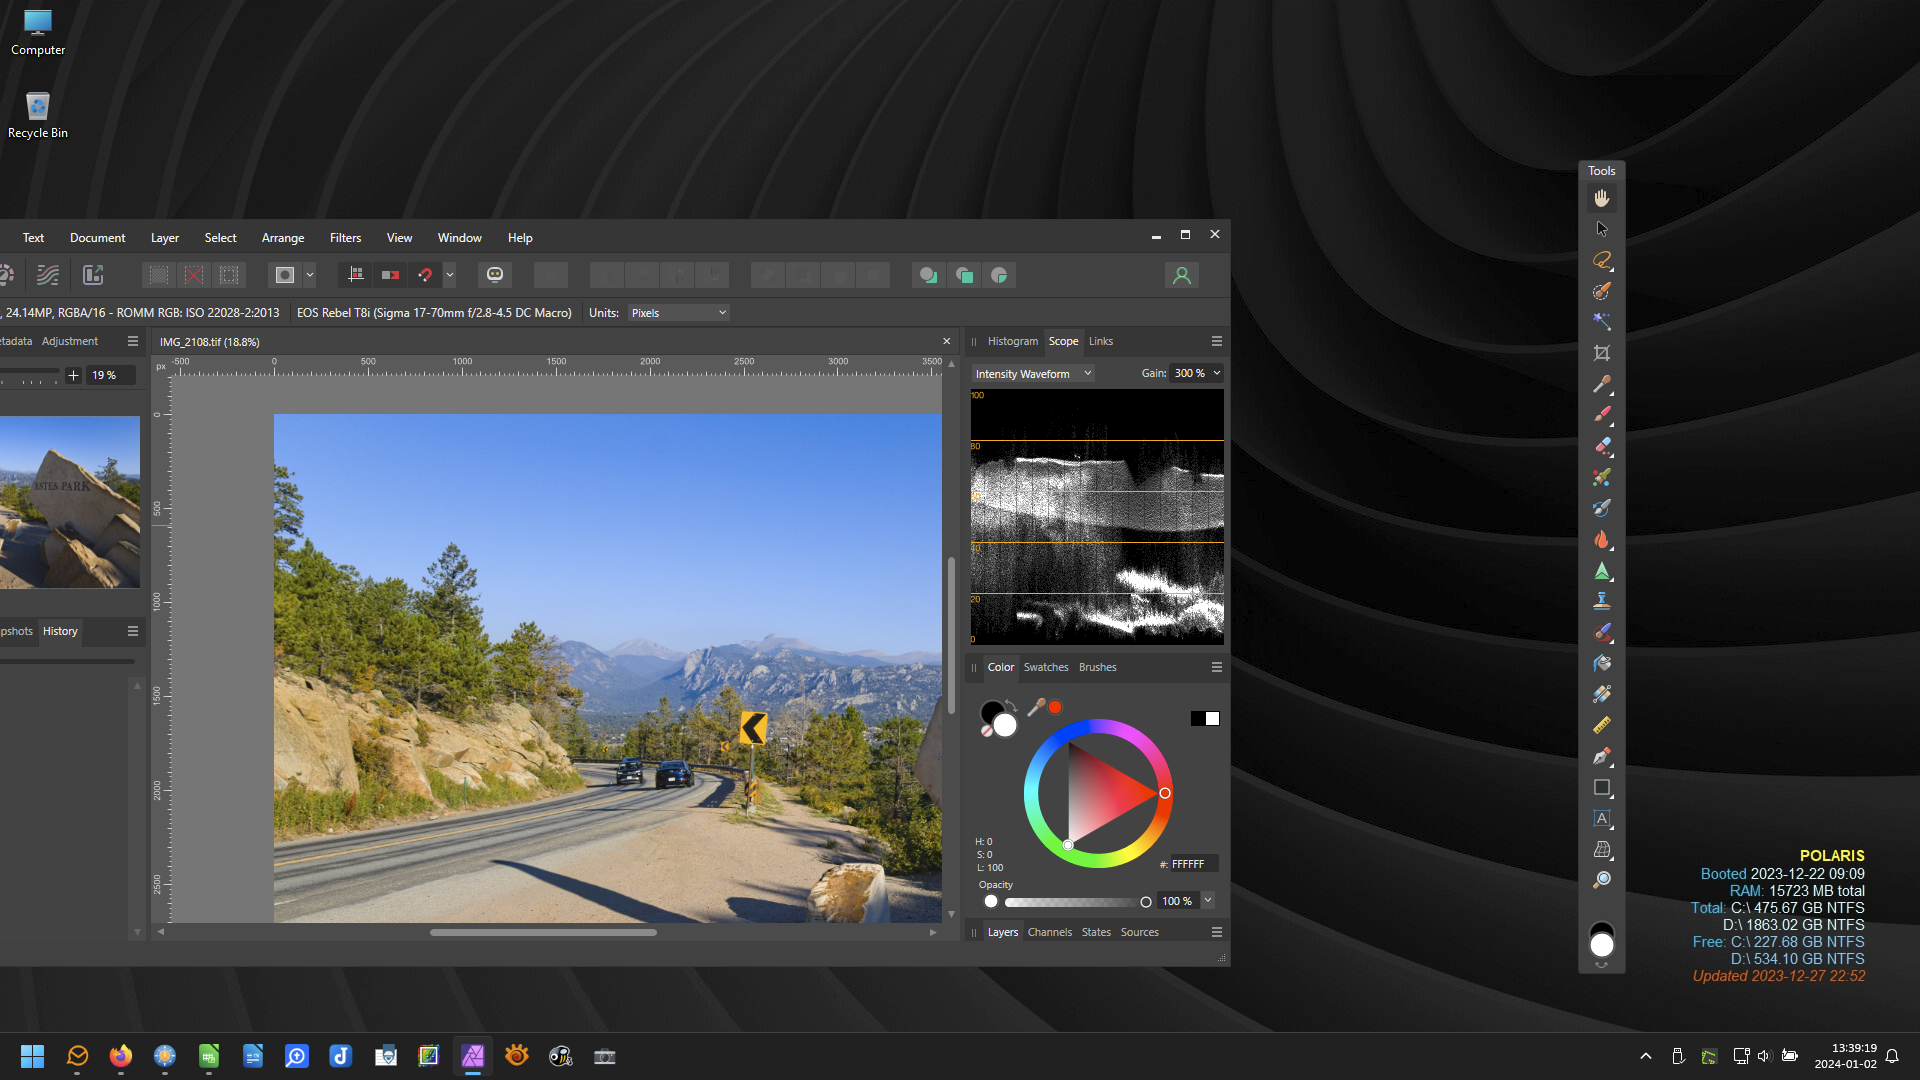Viewport: 1920px width, 1080px height.
Task: Switch to the Channels tab
Action: 1049,932
